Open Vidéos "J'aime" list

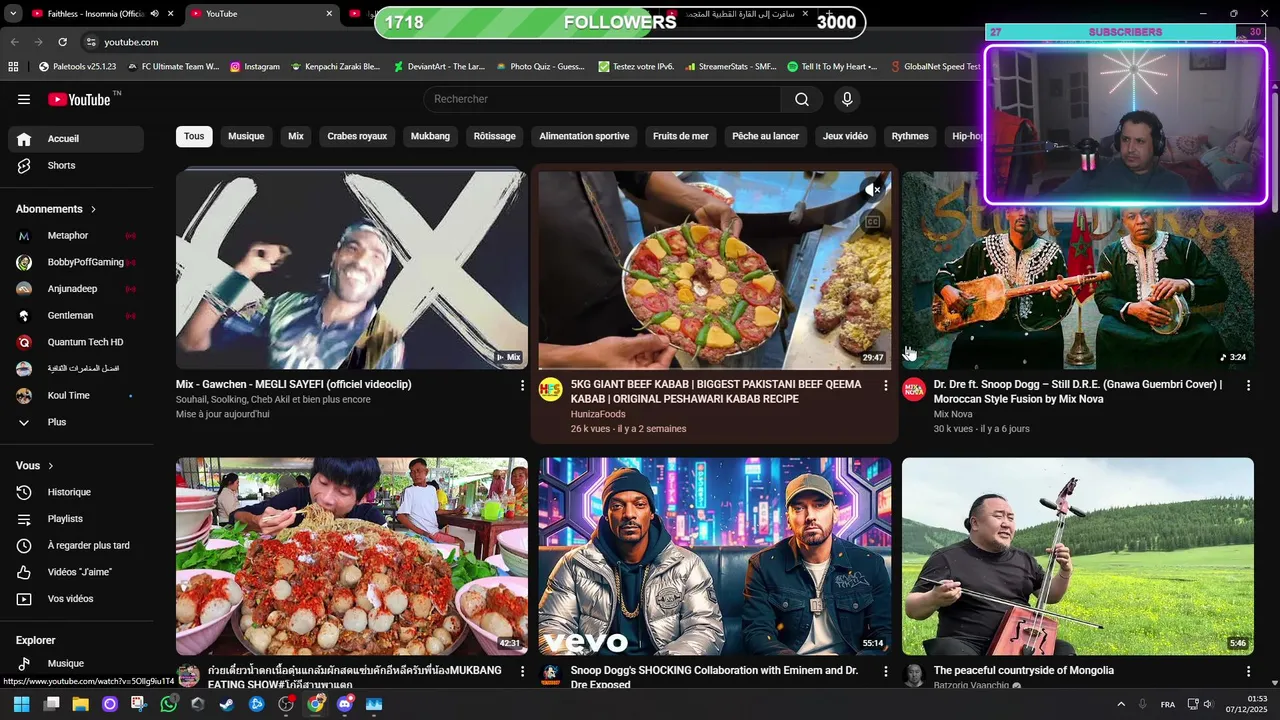pyautogui.click(x=76, y=572)
